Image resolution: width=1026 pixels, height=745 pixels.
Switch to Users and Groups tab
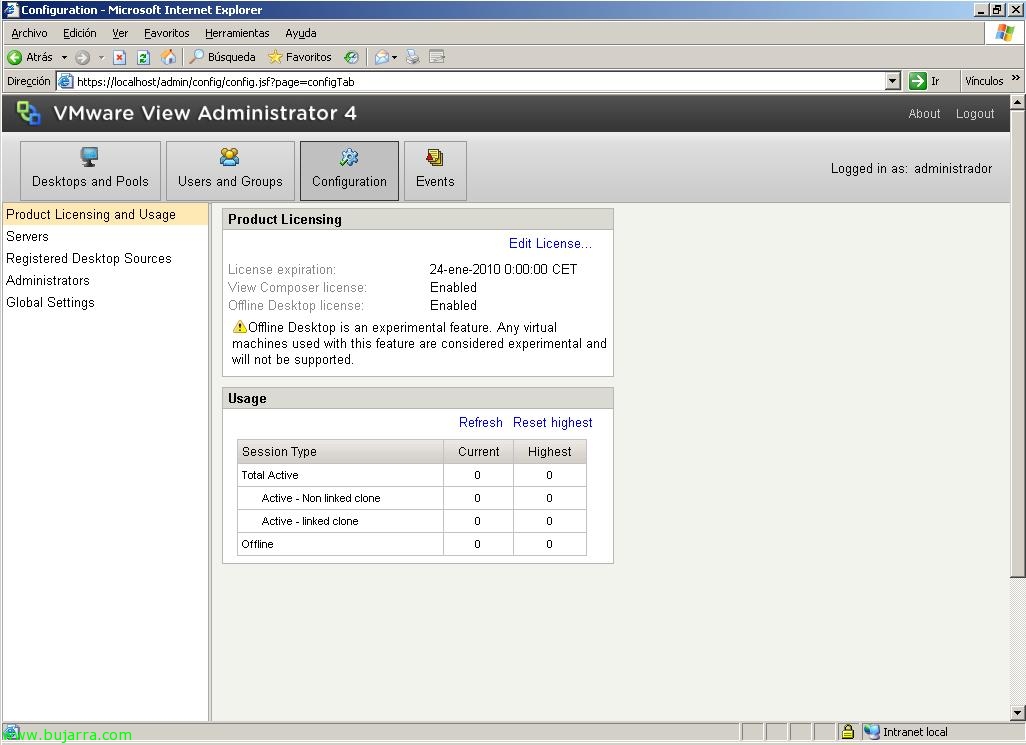tap(230, 171)
